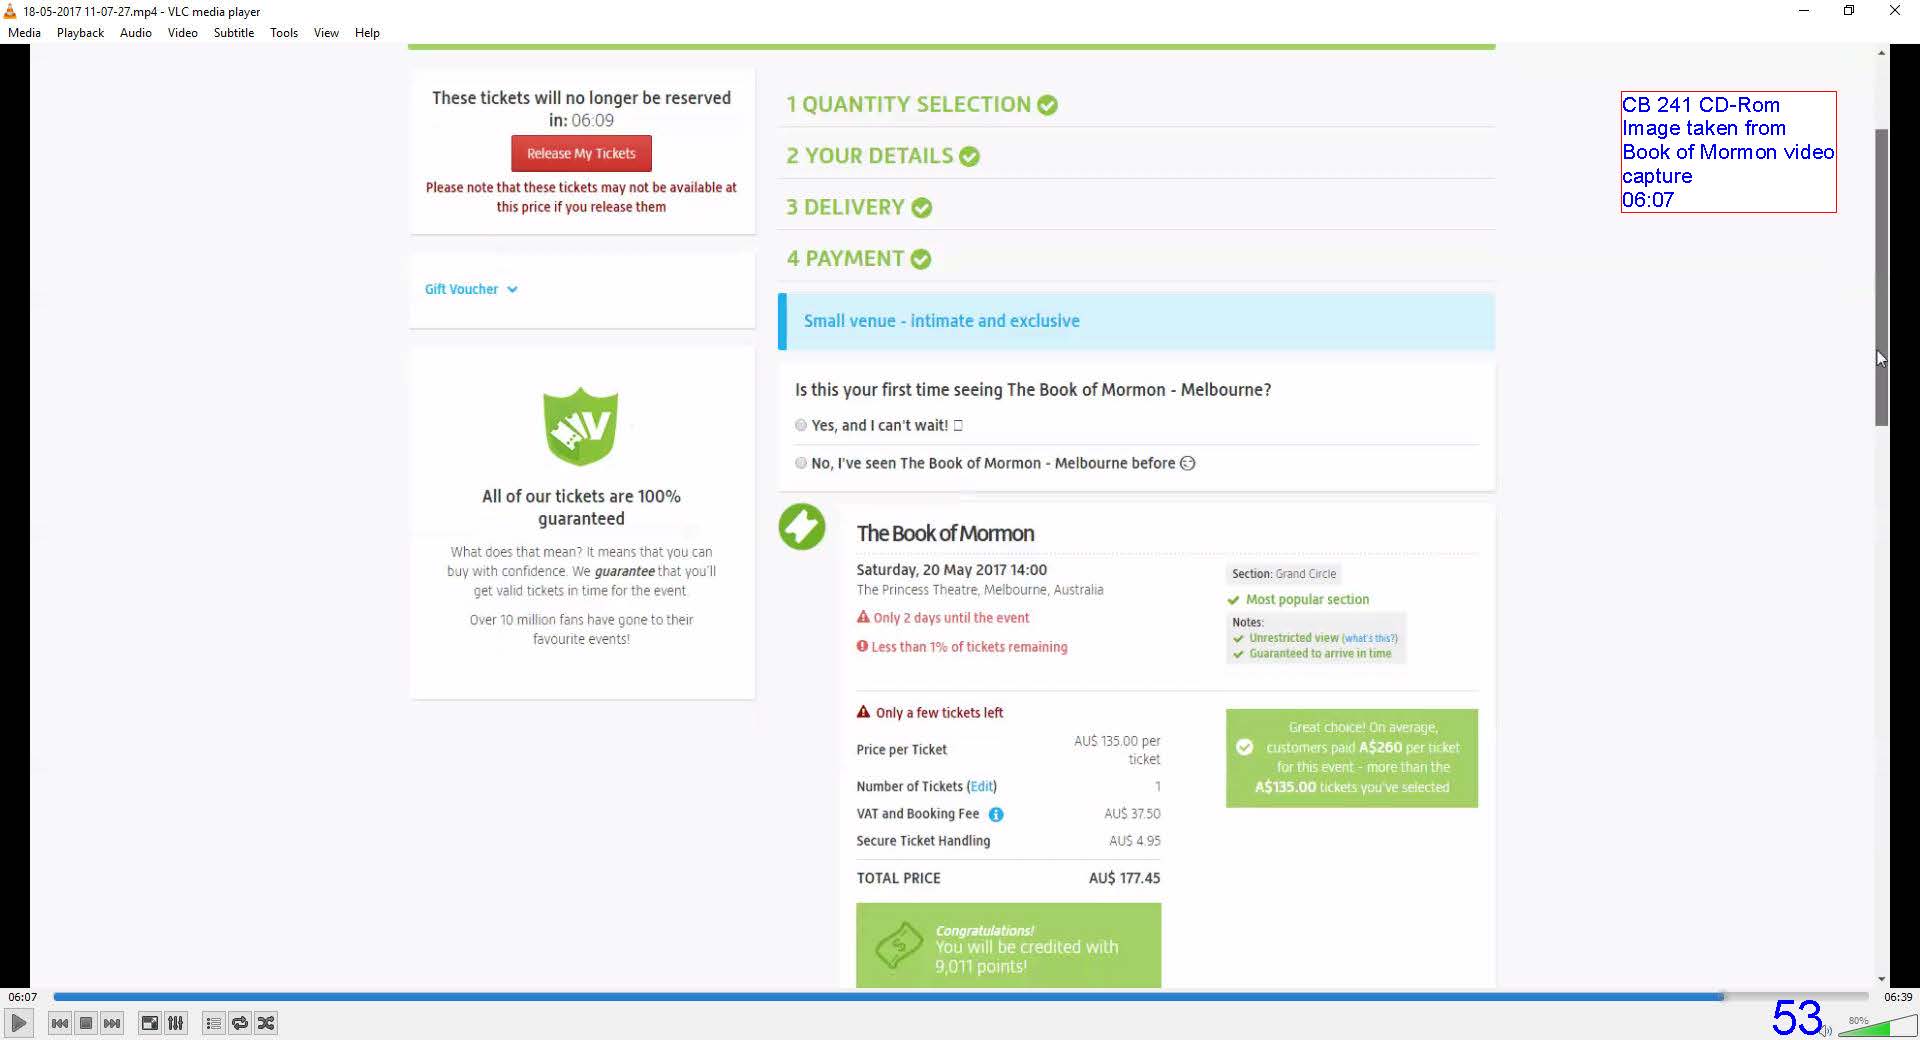Click the green check next to Payment
1920x1040 pixels.
coord(921,259)
